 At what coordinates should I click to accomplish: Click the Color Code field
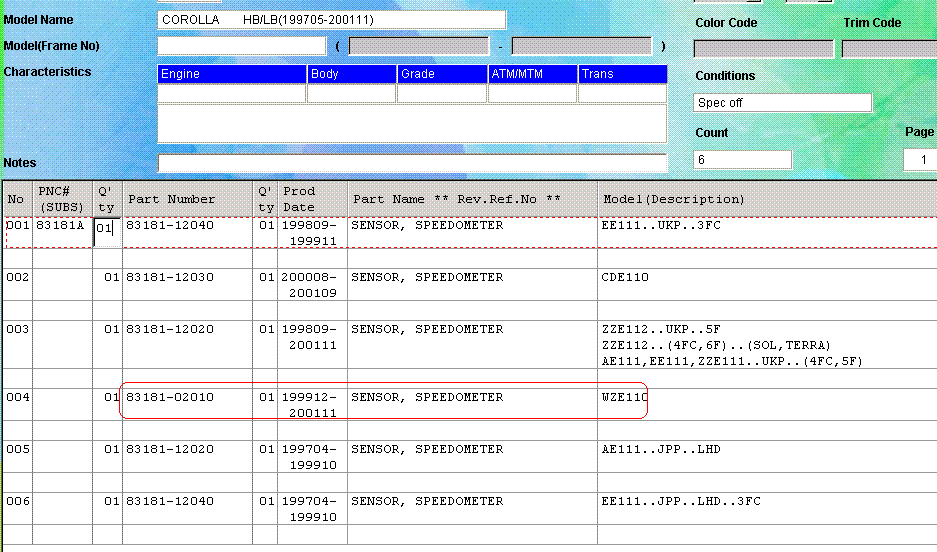[x=763, y=49]
